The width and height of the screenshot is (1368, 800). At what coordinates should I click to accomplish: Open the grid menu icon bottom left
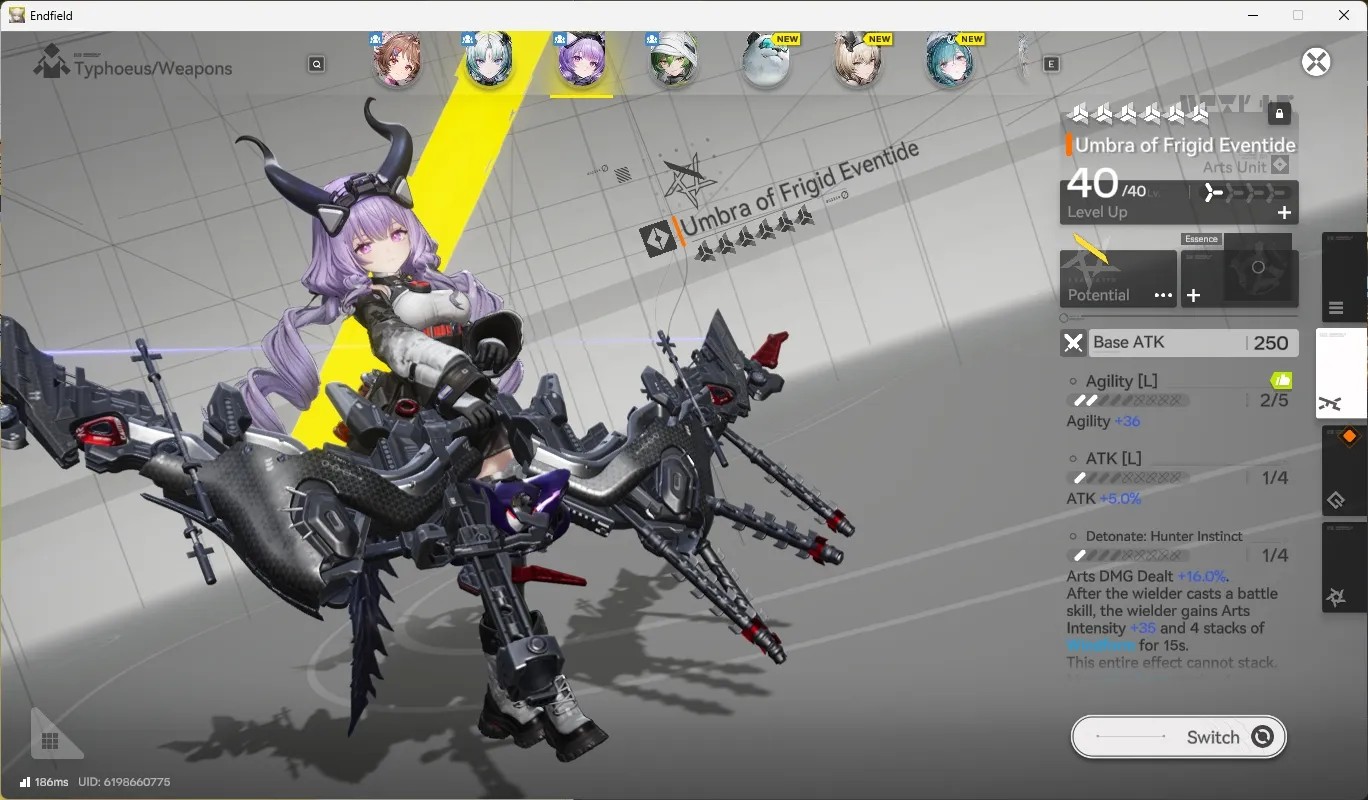point(50,741)
